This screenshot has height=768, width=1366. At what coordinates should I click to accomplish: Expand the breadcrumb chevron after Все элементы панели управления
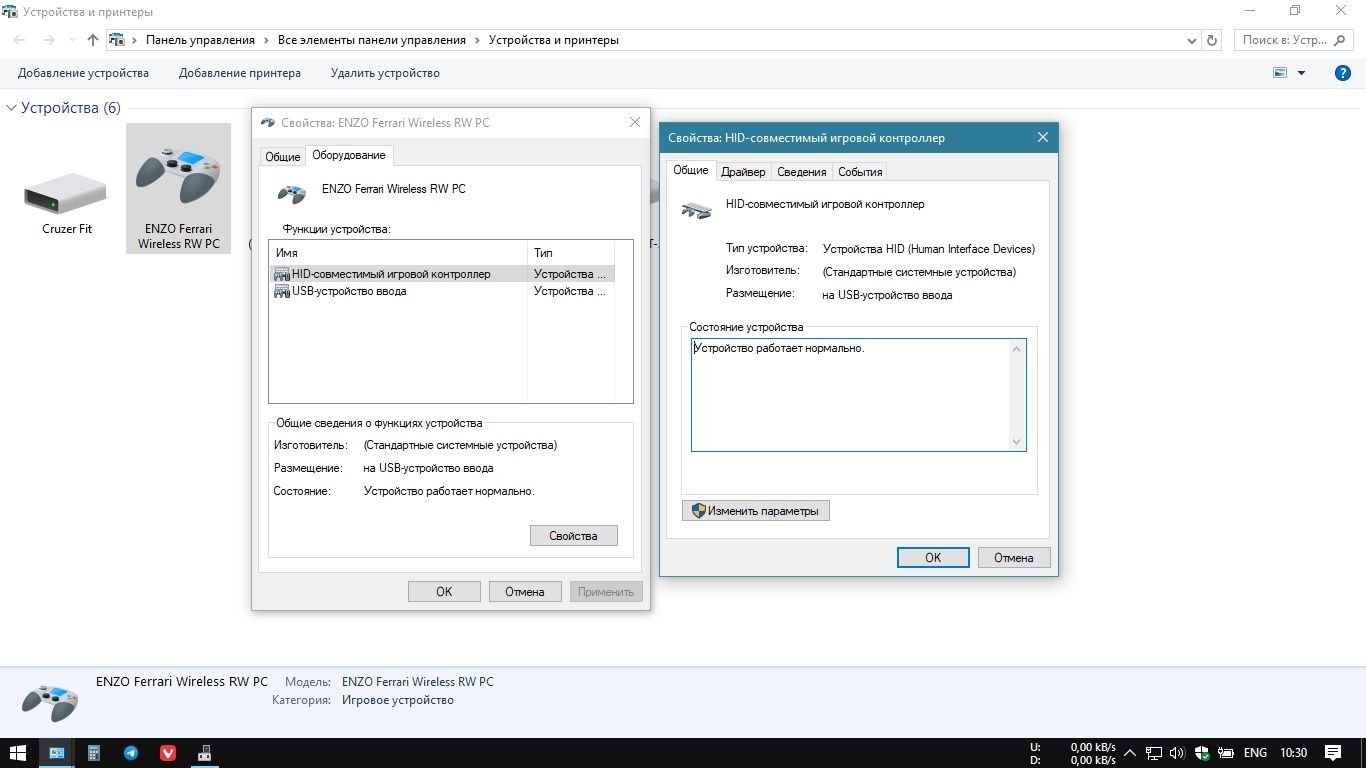click(x=478, y=40)
